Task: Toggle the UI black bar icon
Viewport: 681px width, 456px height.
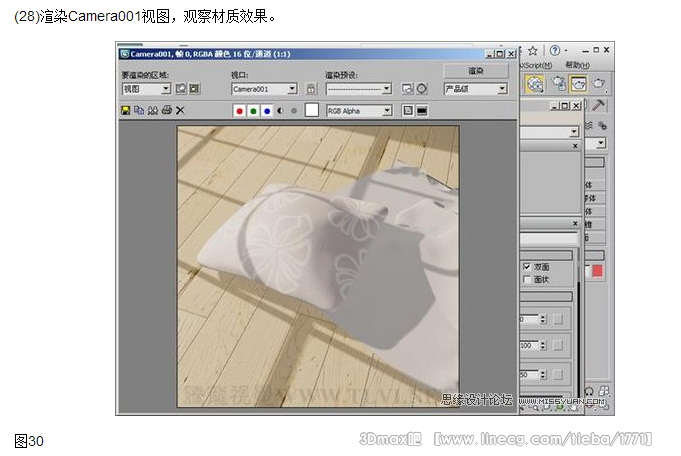Action: coord(422,111)
